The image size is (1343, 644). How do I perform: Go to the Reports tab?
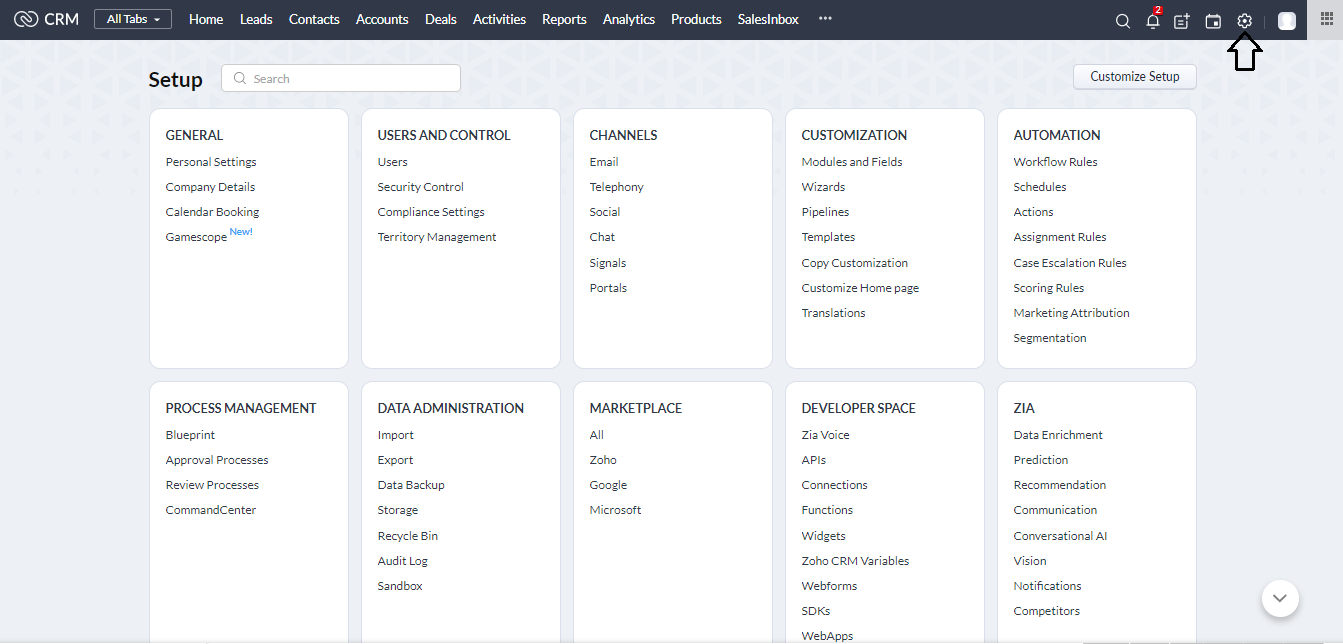[x=564, y=19]
